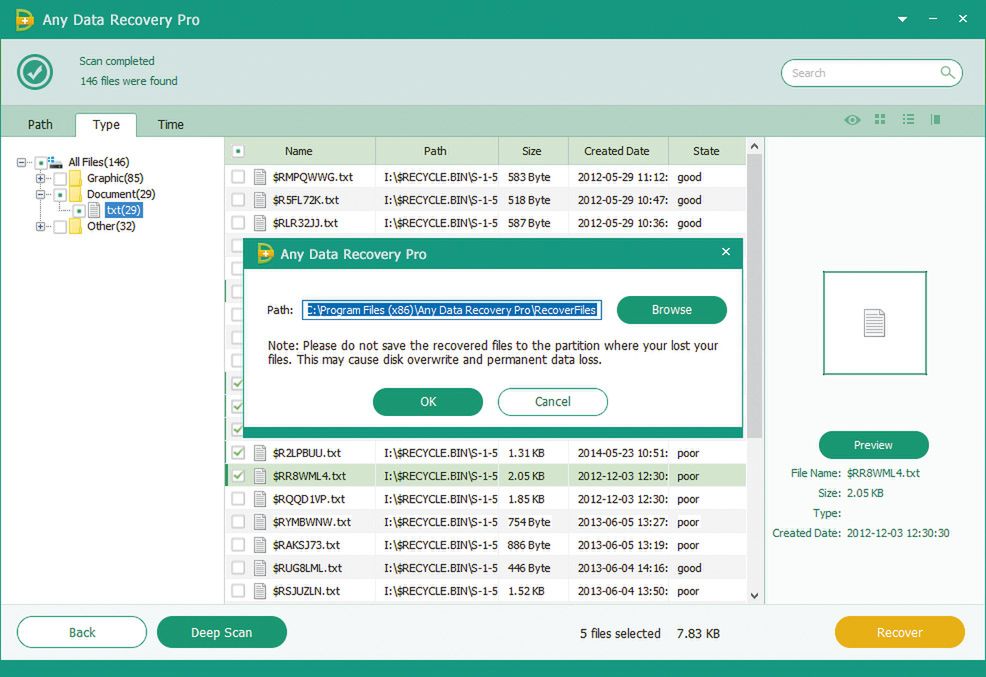The width and height of the screenshot is (986, 677).
Task: Click the file icon of $RMPQWWG.txt
Action: (261, 177)
